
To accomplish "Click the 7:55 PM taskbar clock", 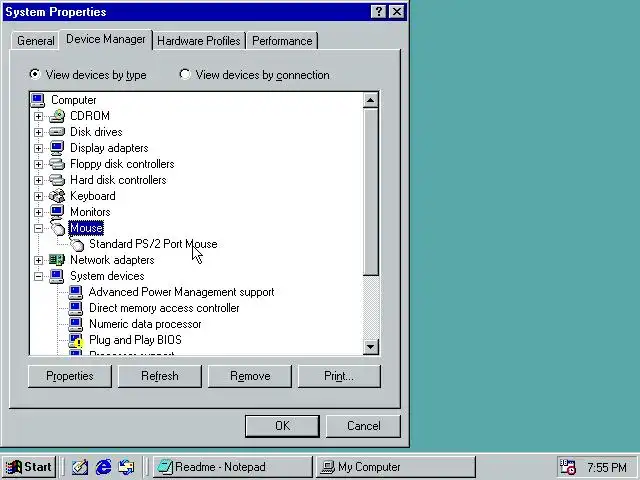I will point(607,467).
